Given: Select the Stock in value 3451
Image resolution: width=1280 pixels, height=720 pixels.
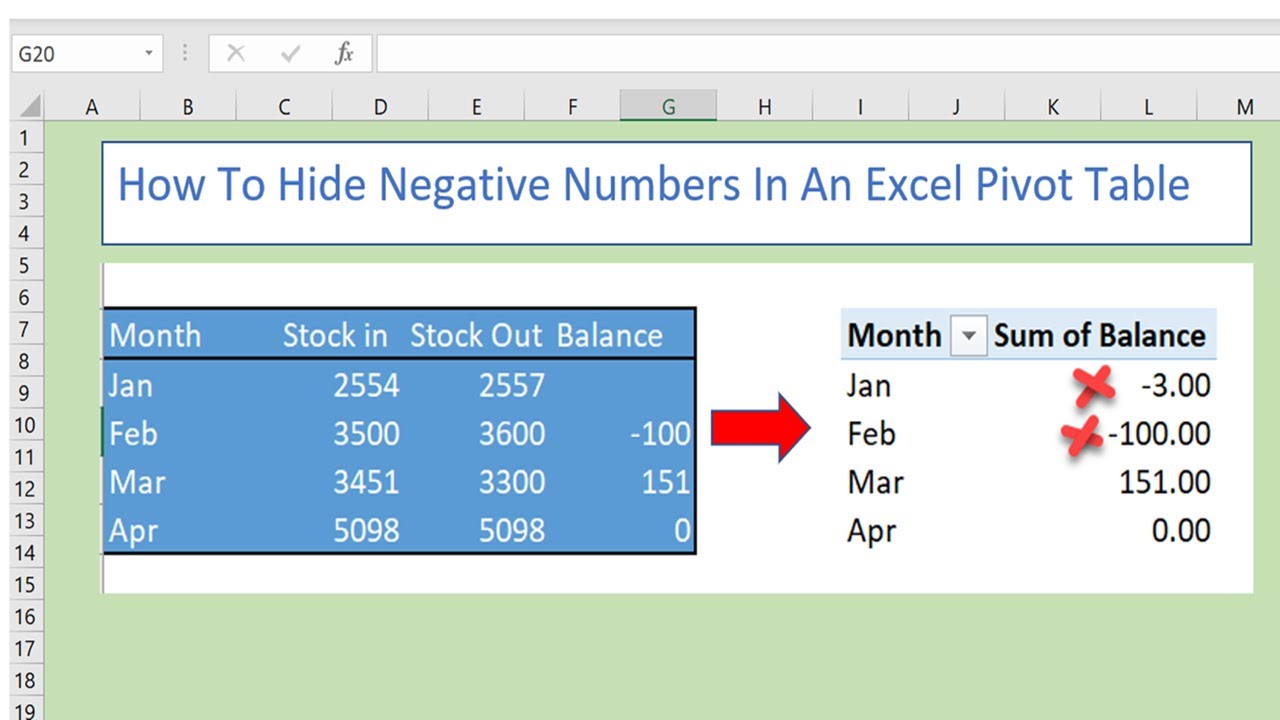Looking at the screenshot, I should (367, 482).
